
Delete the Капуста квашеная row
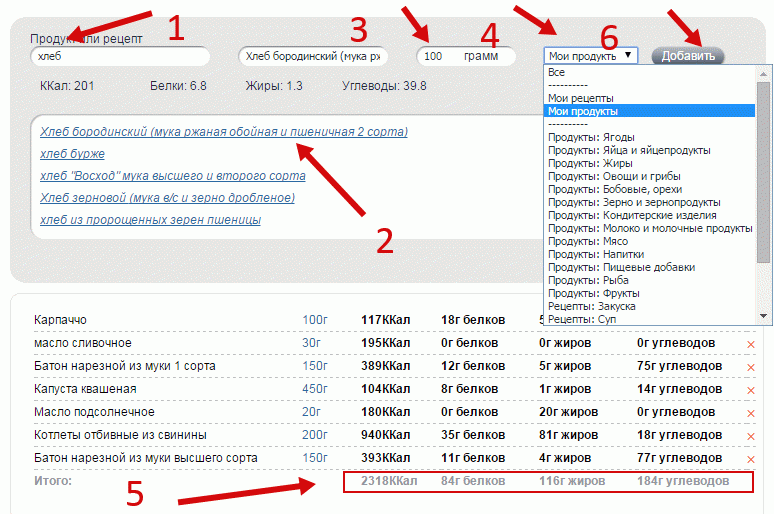point(750,390)
